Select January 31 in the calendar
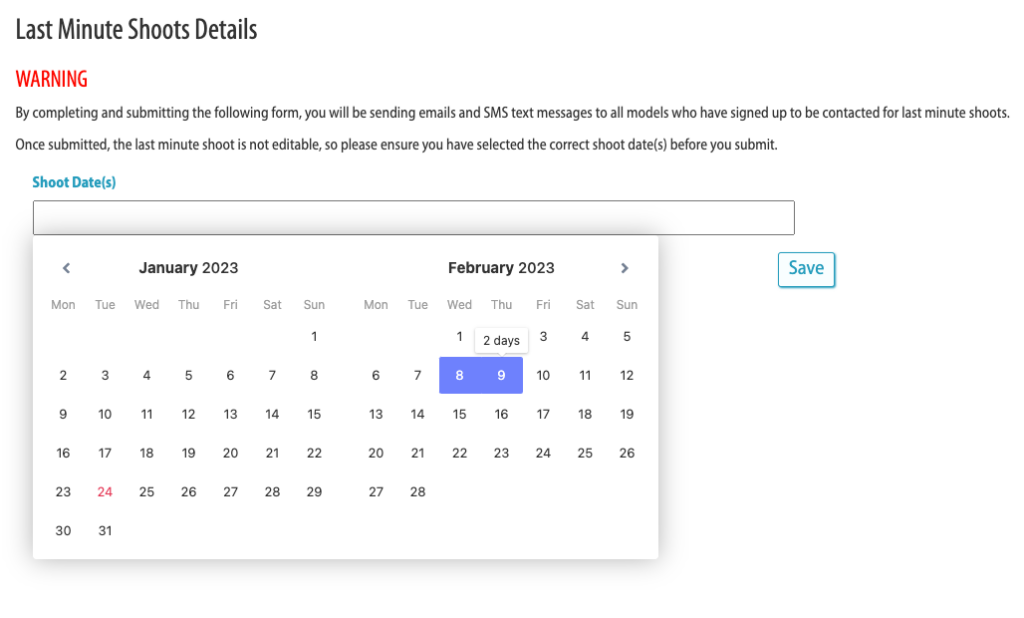 pyautogui.click(x=105, y=531)
